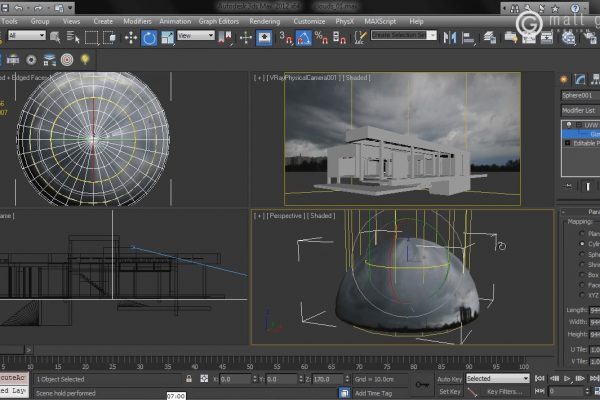Open the MAXScript menu
The width and height of the screenshot is (600, 400).
click(x=380, y=21)
